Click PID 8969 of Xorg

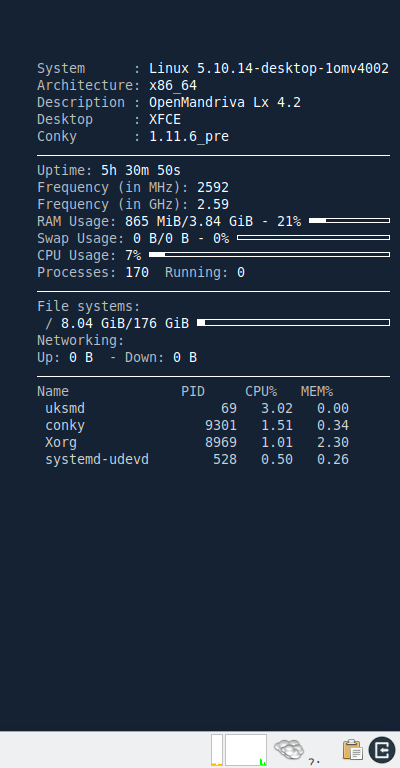point(221,442)
